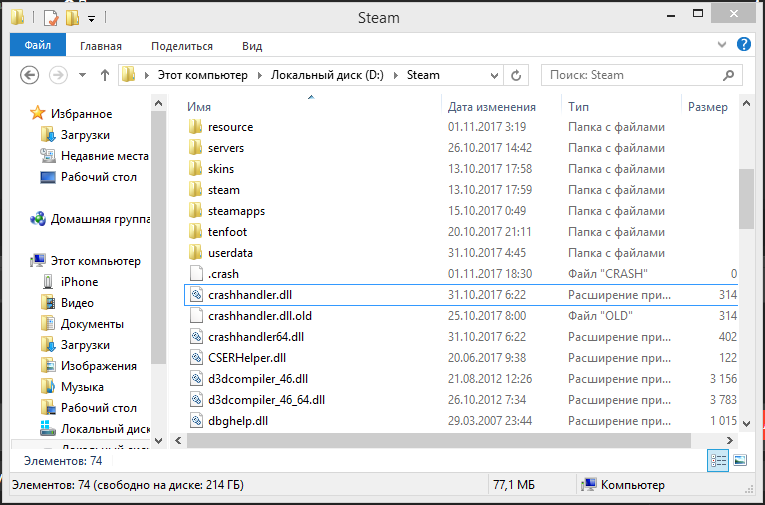Expand the chevron after Этот компьютер breadcrumb
The height and width of the screenshot is (505, 765).
tap(260, 75)
